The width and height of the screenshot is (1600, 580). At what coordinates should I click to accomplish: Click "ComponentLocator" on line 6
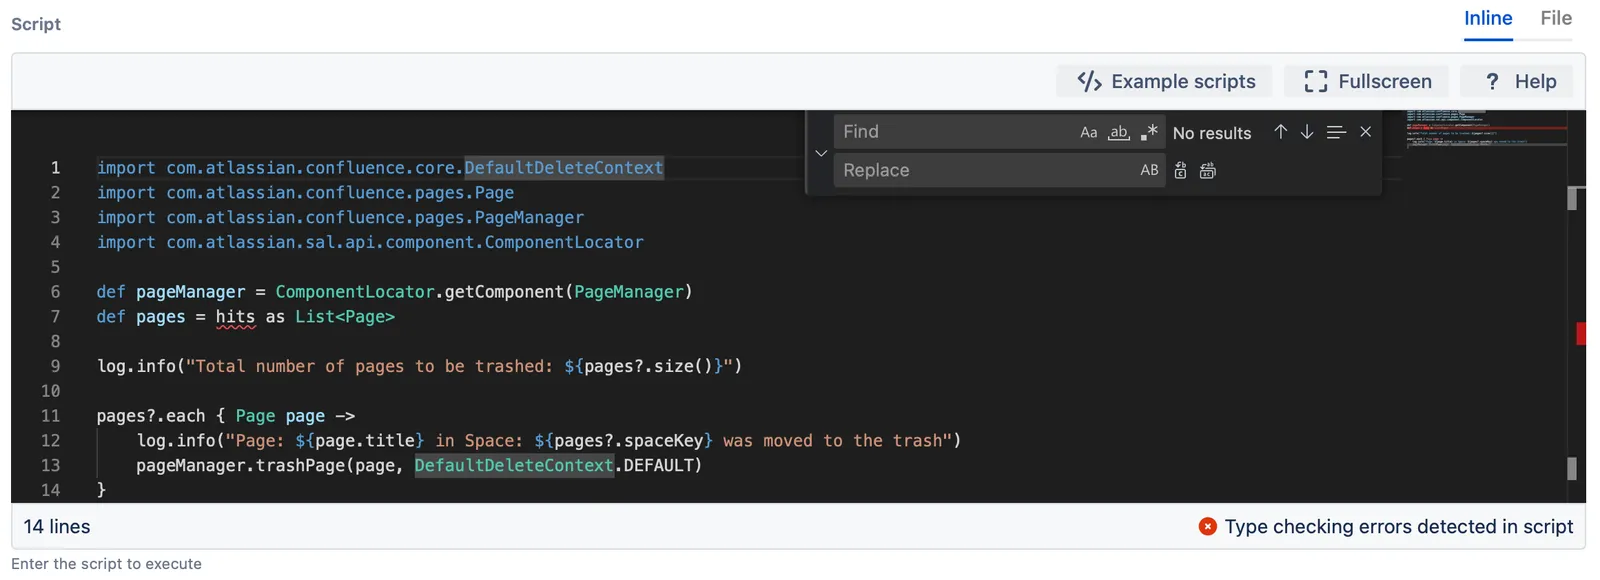coord(355,292)
